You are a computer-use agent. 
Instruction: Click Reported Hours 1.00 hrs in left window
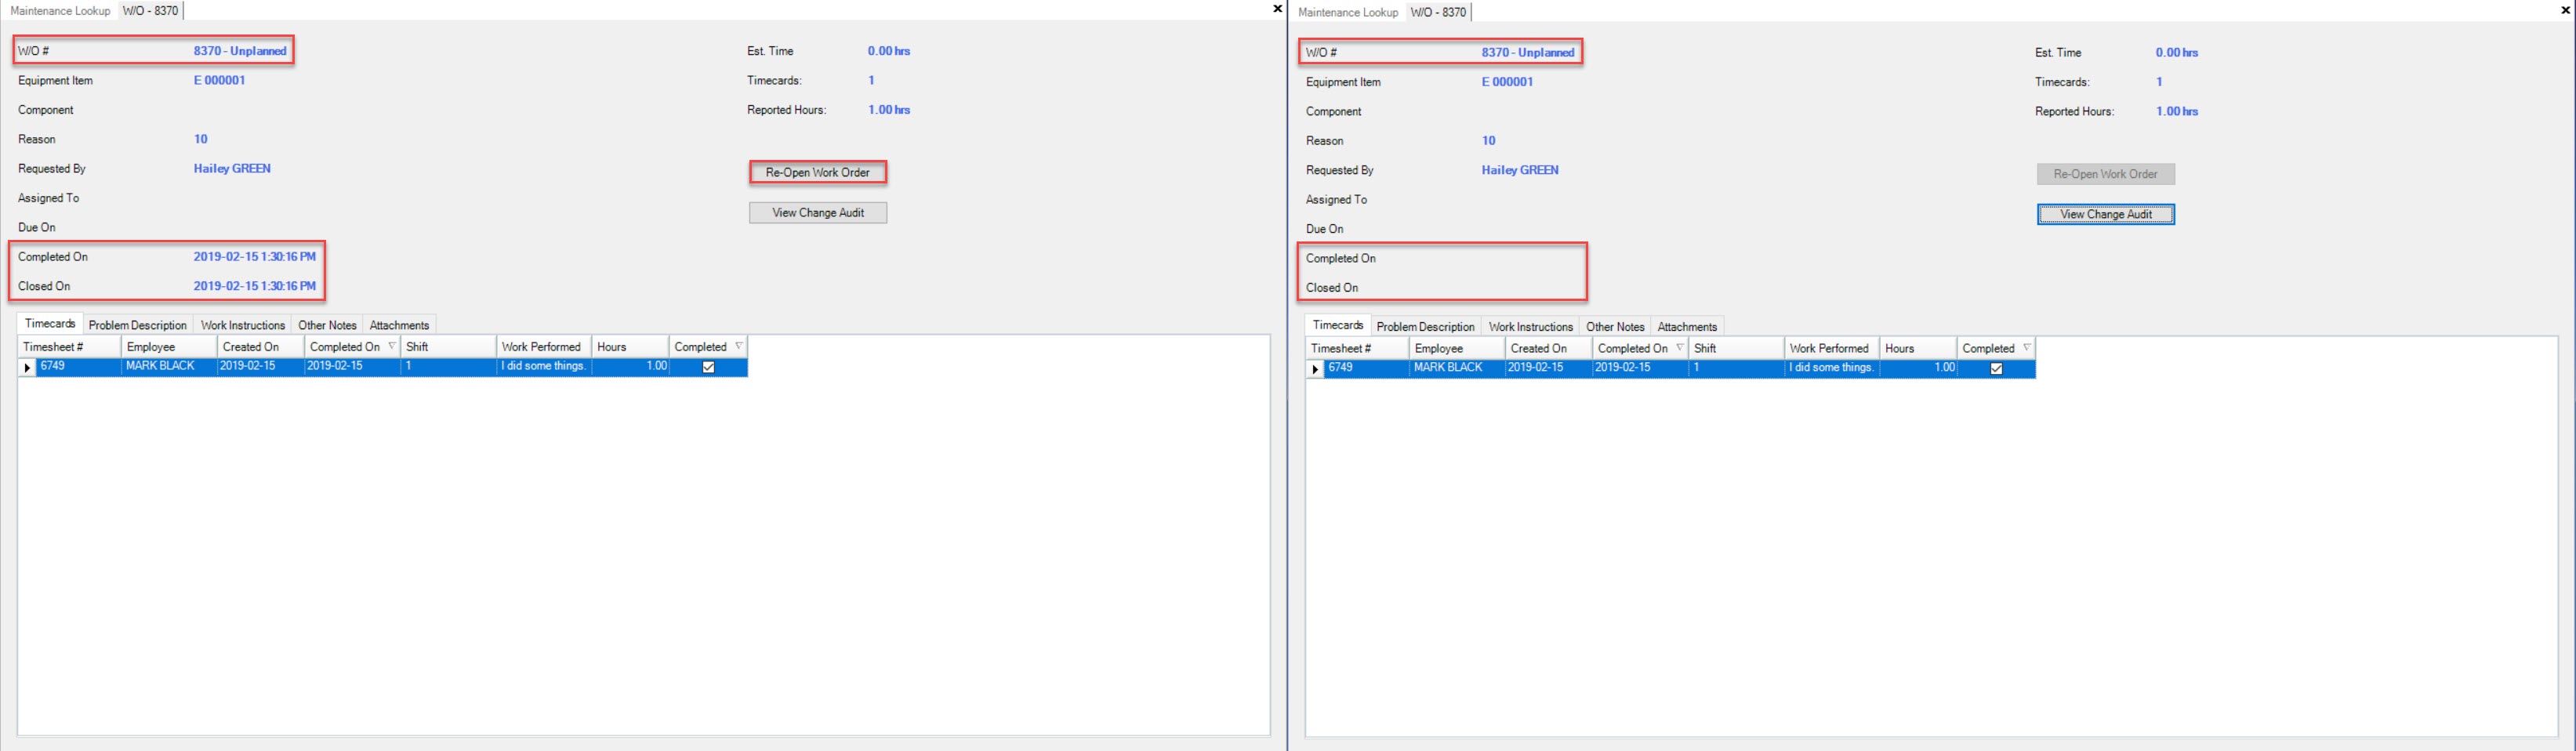click(x=889, y=110)
